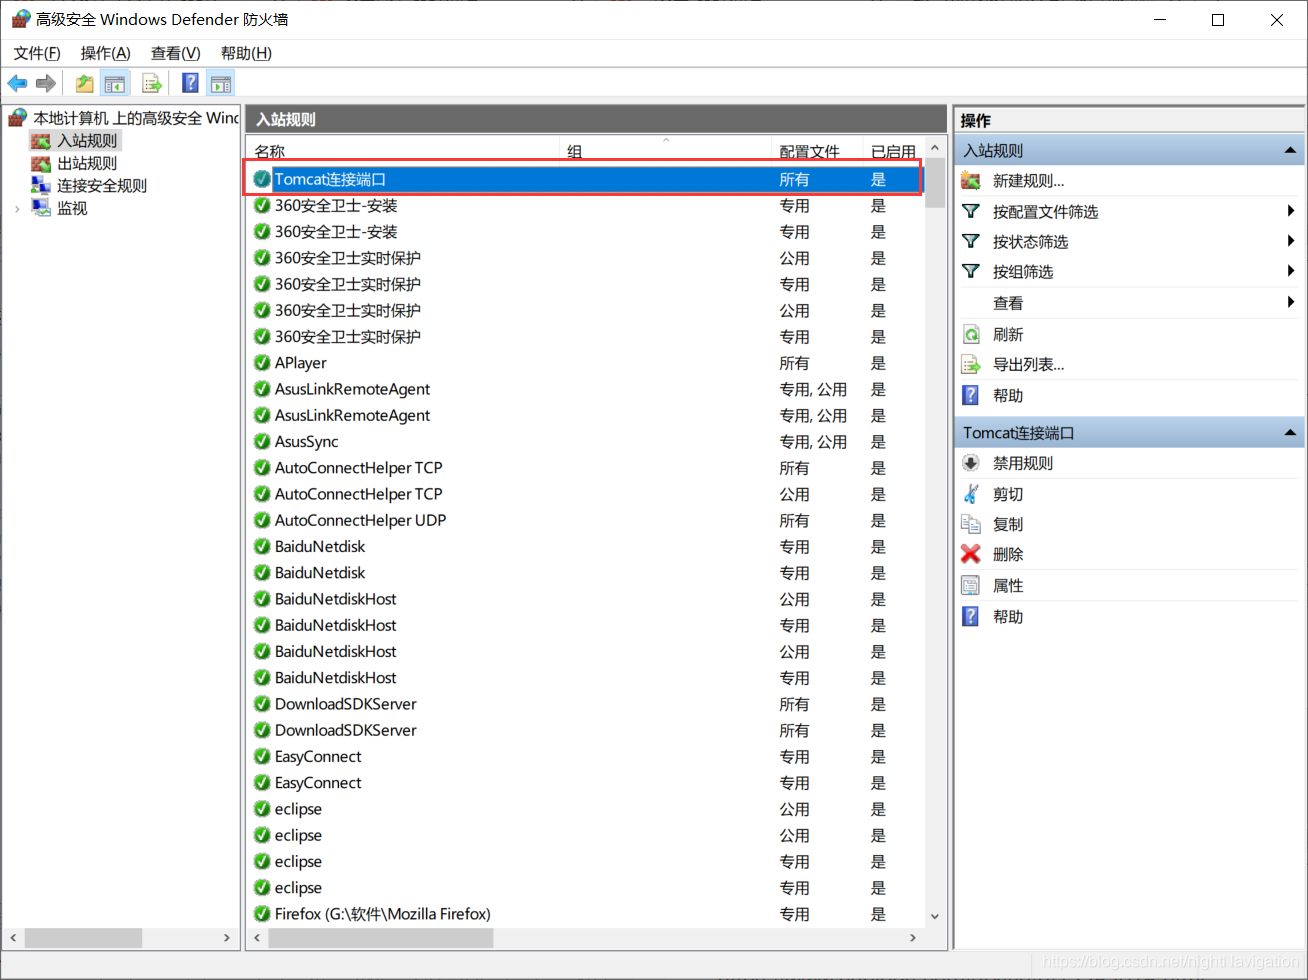Image resolution: width=1308 pixels, height=980 pixels.
Task: Open the 按组筛选 submenu arrow
Action: tap(1291, 271)
